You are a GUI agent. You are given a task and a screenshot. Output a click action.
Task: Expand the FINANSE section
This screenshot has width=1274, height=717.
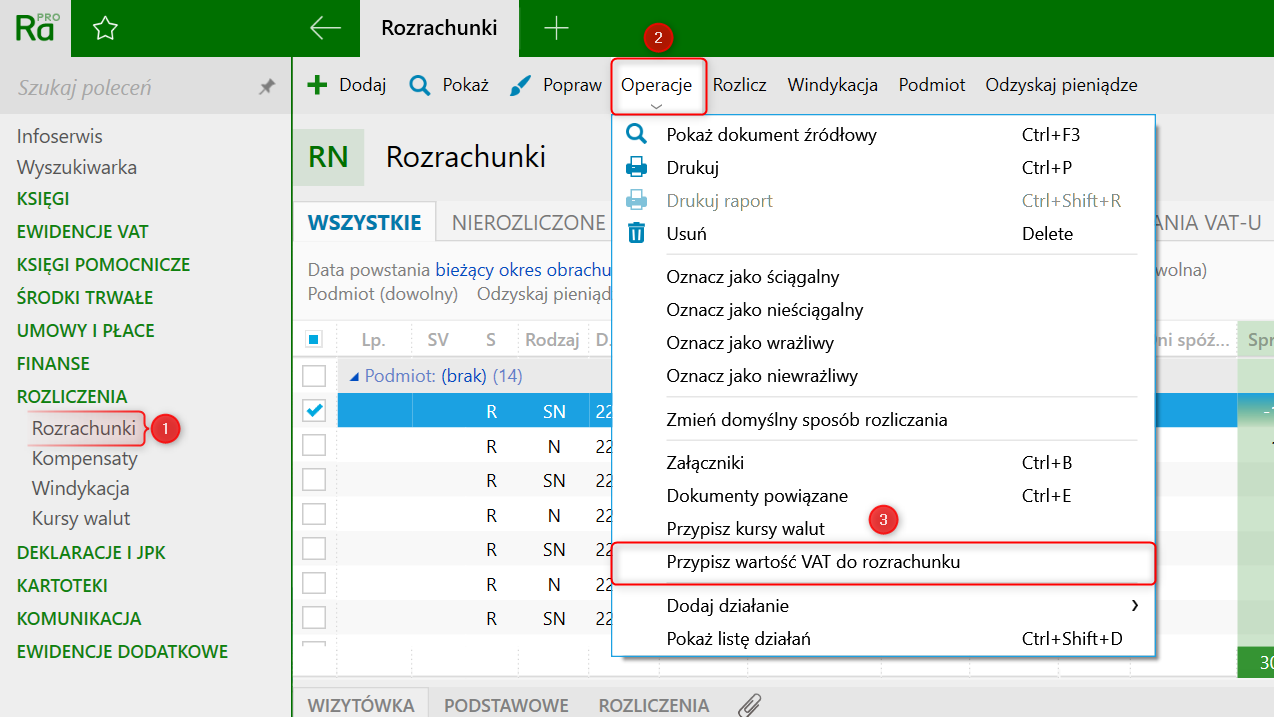(x=53, y=364)
